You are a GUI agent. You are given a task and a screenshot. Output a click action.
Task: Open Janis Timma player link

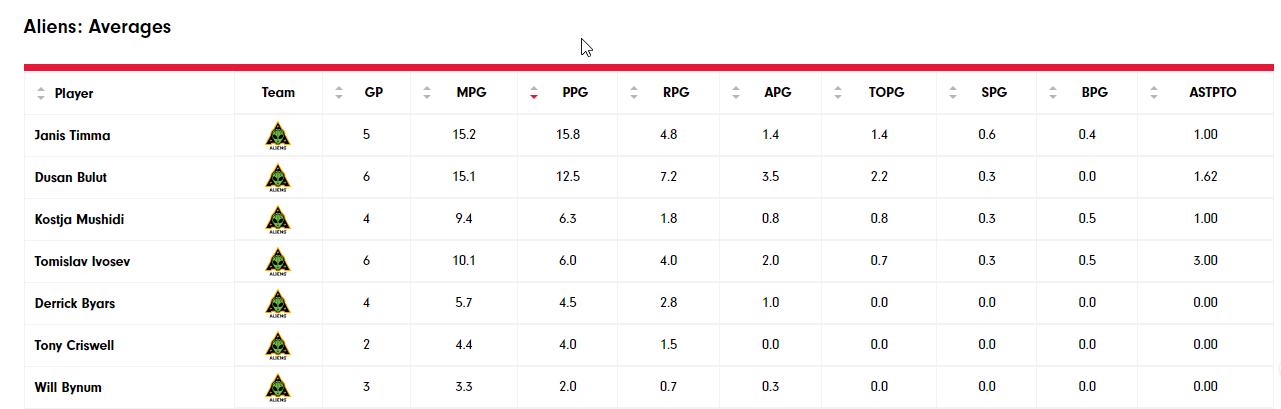[x=72, y=135]
